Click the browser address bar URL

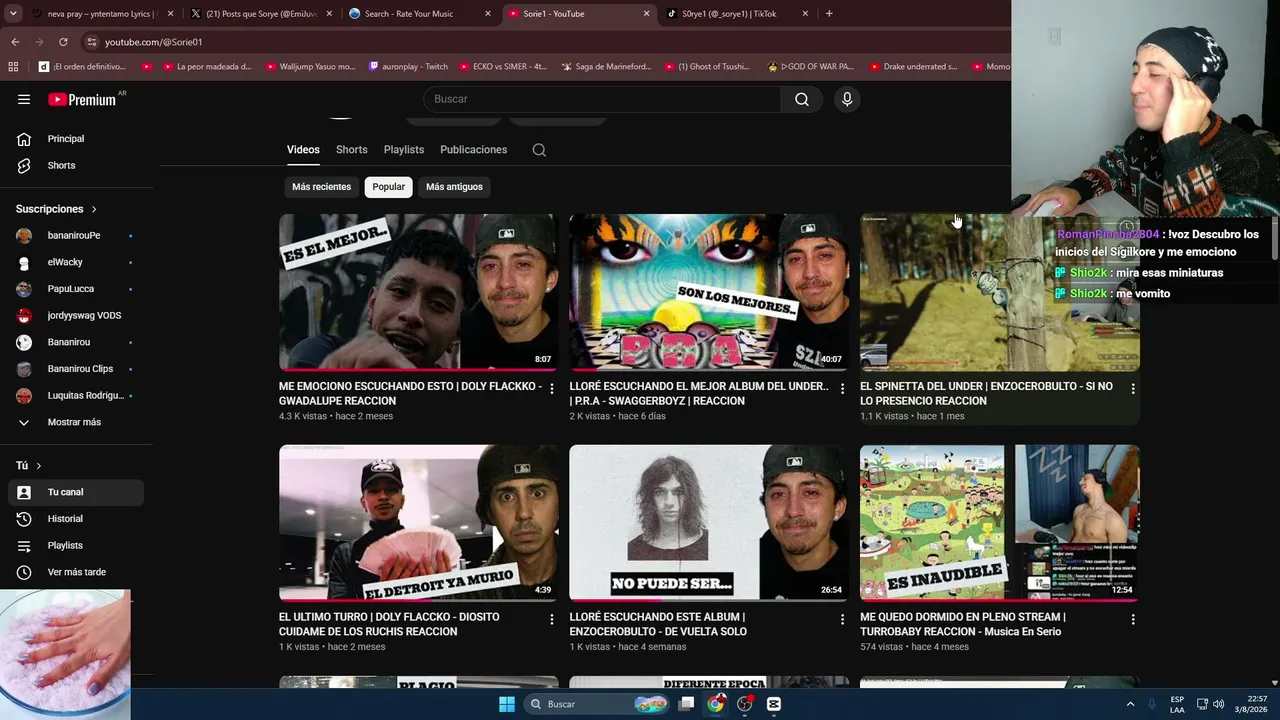click(x=154, y=42)
